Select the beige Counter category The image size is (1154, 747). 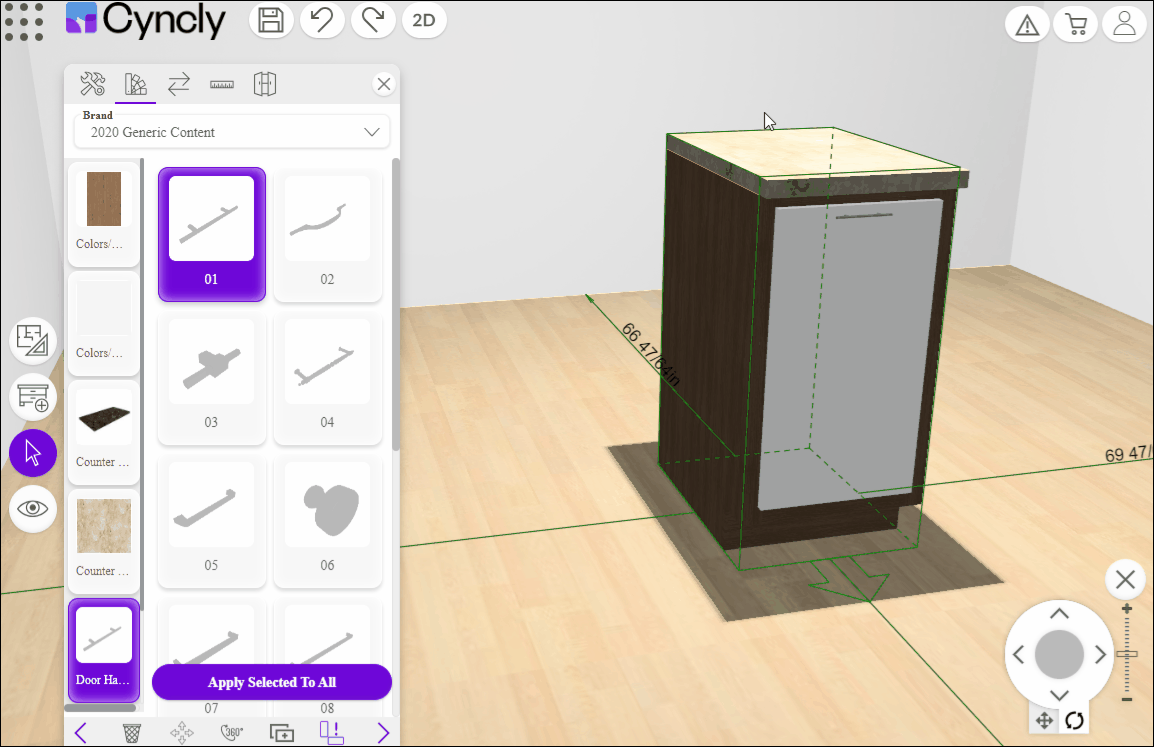click(104, 540)
